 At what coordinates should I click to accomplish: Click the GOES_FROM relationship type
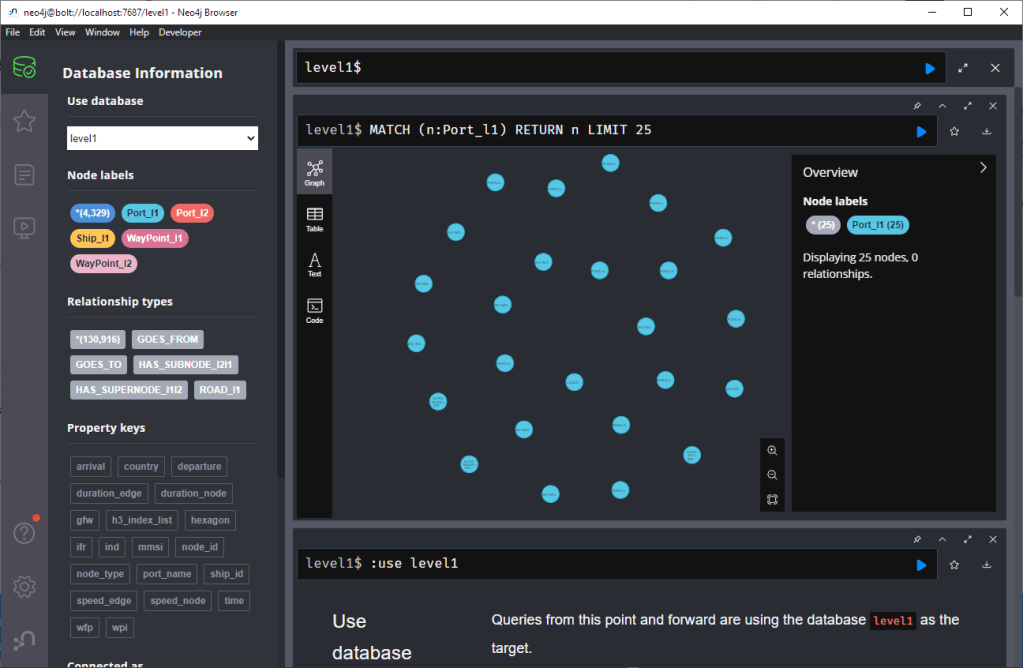tap(168, 339)
